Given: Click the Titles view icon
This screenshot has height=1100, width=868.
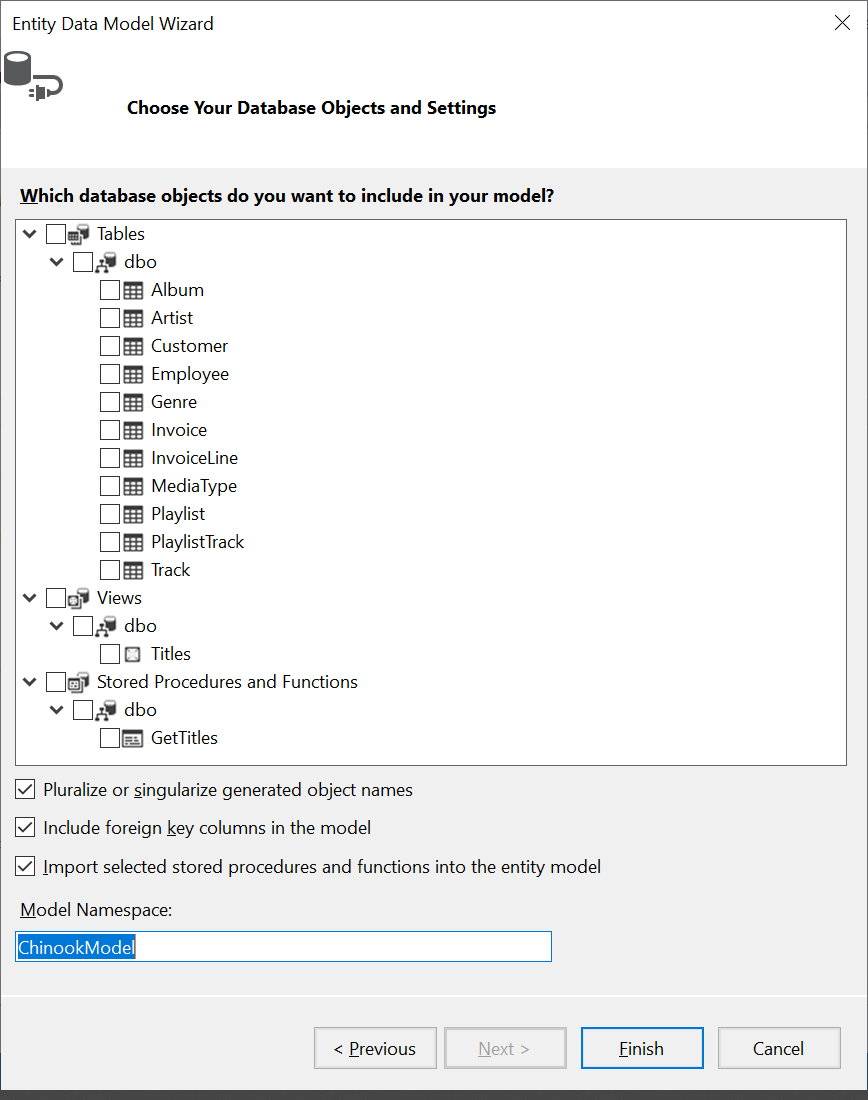Looking at the screenshot, I should click(x=130, y=654).
